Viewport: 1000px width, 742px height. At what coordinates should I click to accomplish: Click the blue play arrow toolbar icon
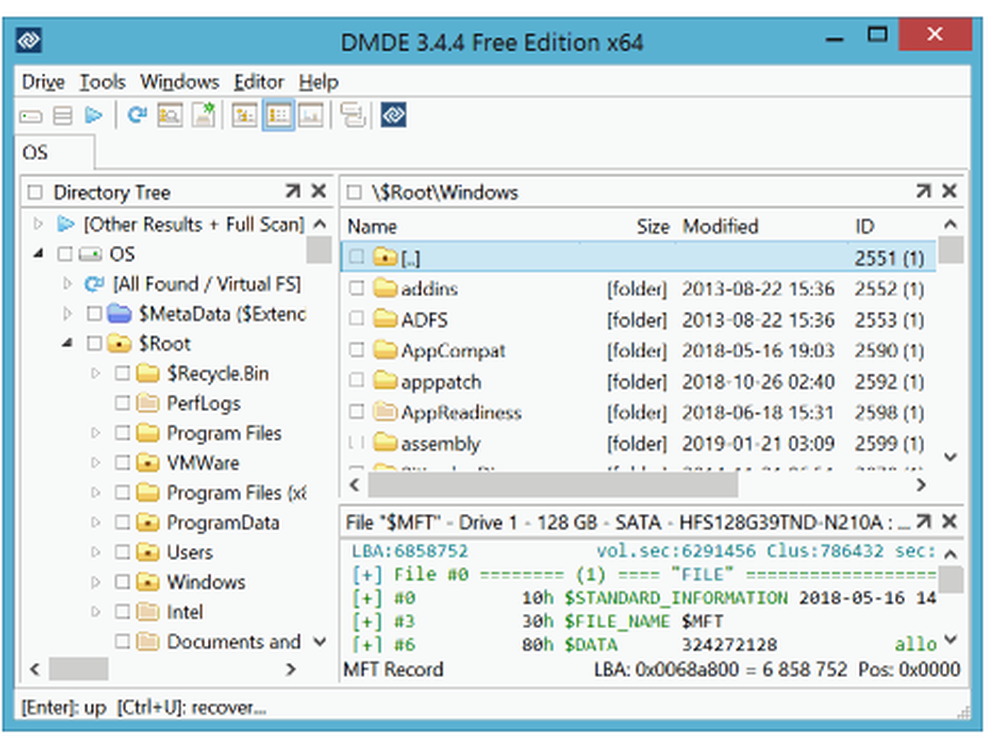[x=94, y=115]
